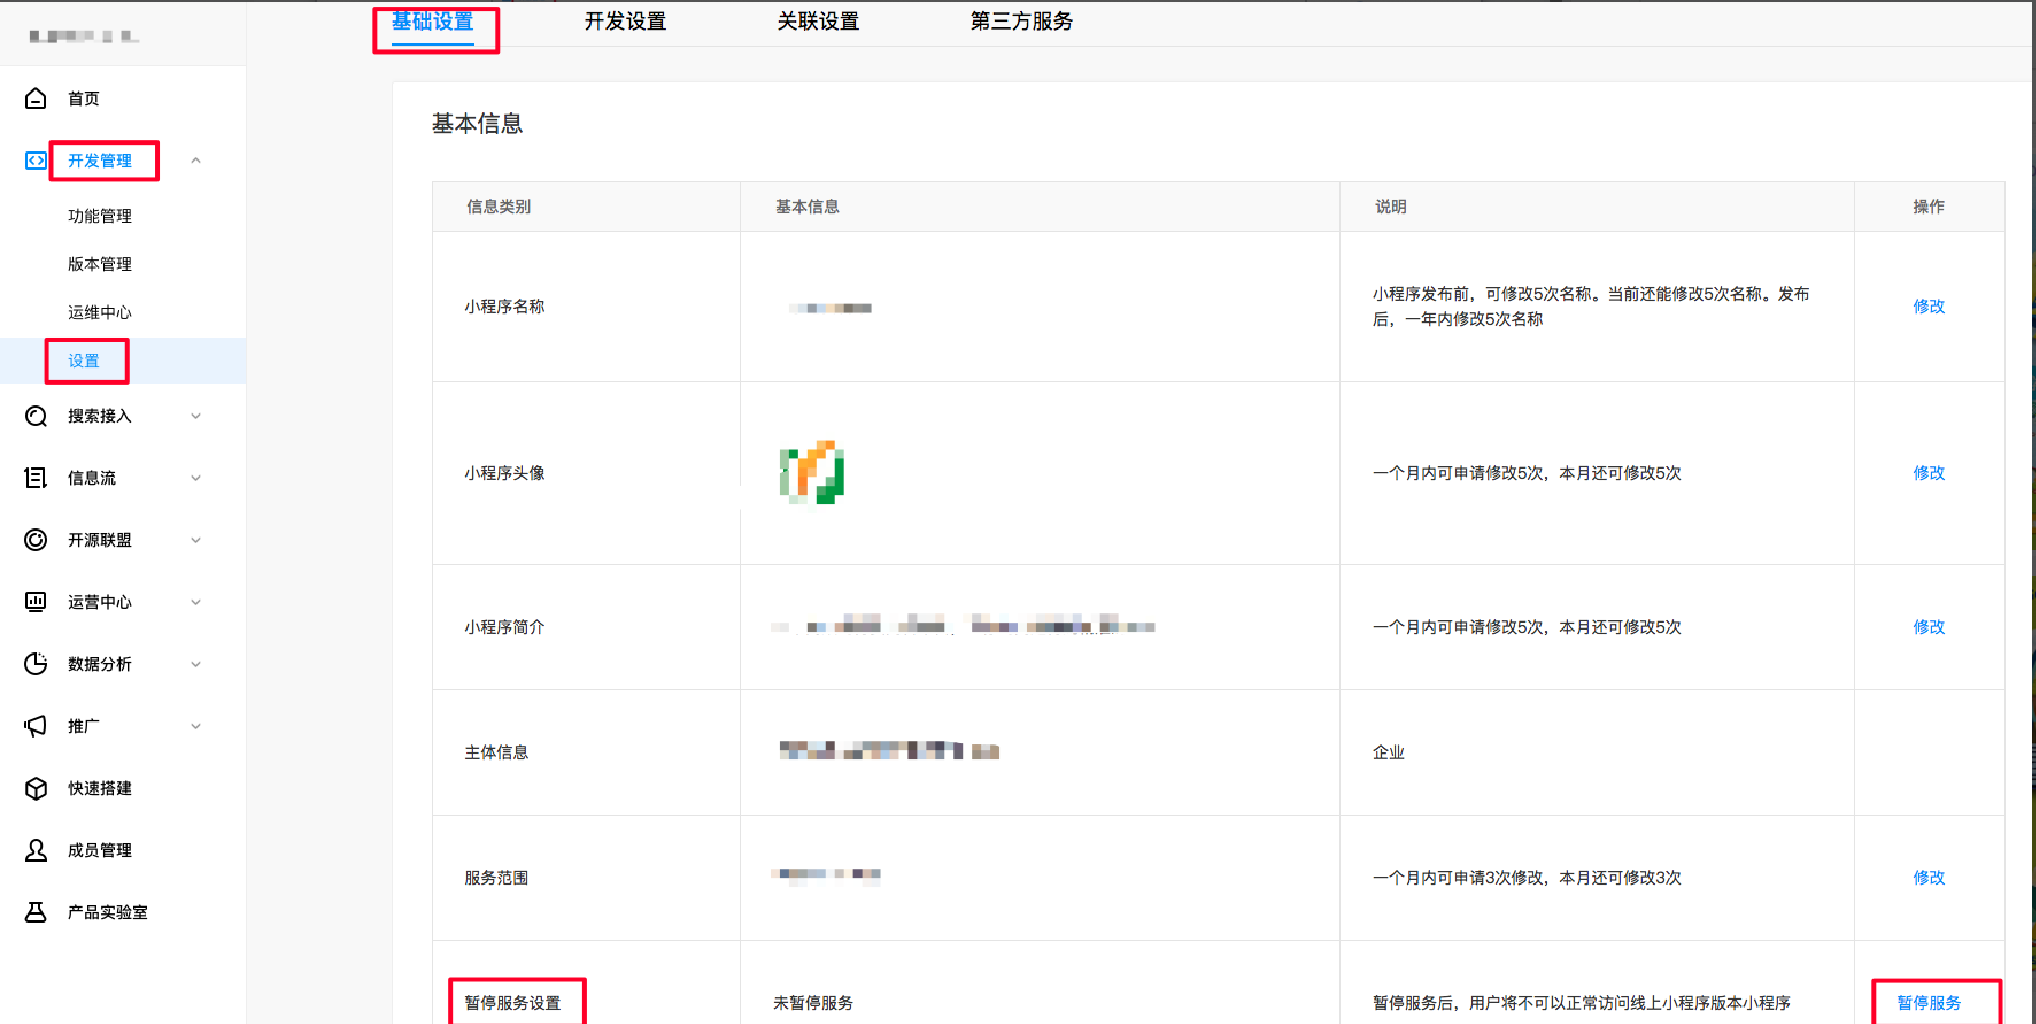
Task: Click the pie chart icon for 数据分析
Action: point(36,664)
